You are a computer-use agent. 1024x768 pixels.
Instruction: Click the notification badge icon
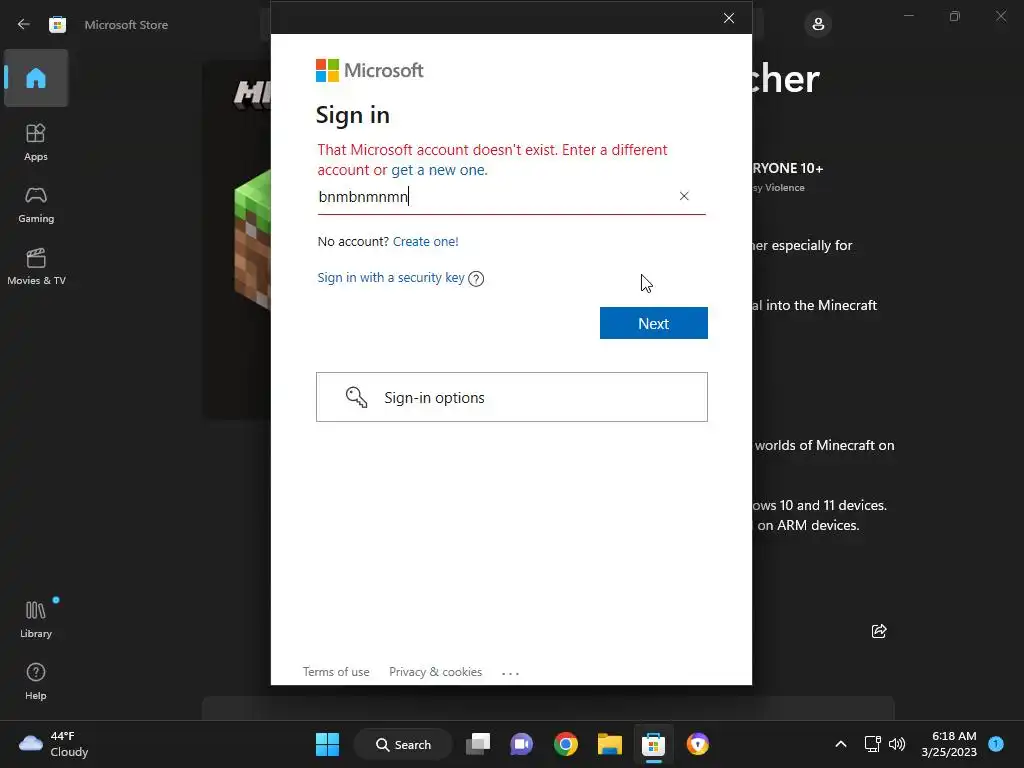[x=996, y=744]
